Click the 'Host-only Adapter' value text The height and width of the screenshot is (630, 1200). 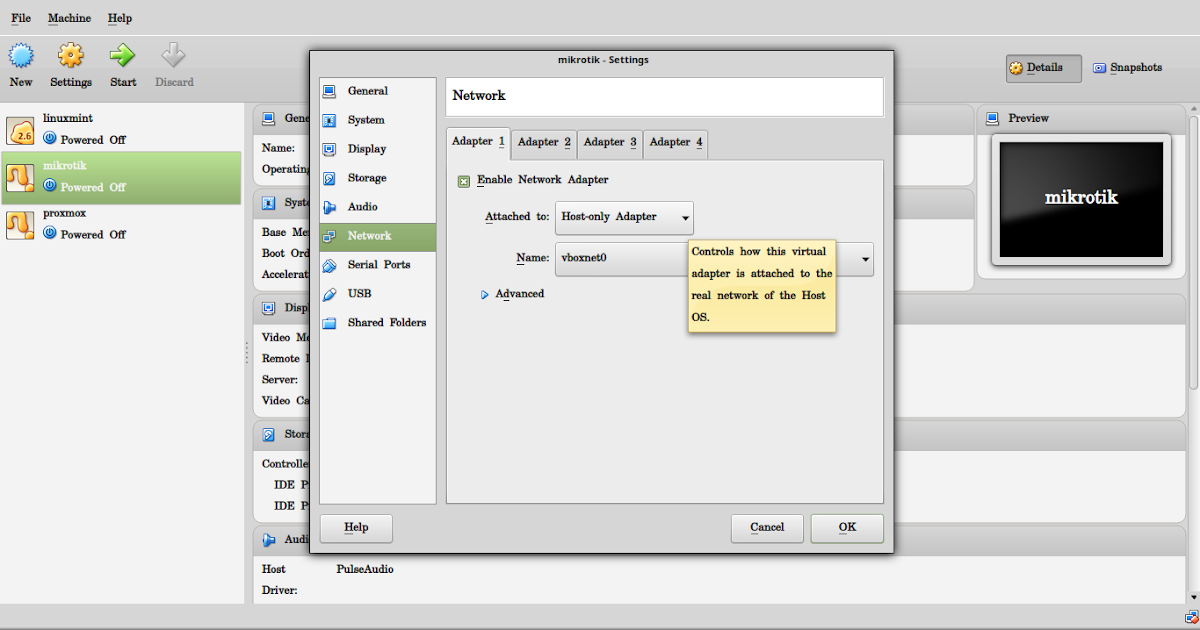click(609, 217)
